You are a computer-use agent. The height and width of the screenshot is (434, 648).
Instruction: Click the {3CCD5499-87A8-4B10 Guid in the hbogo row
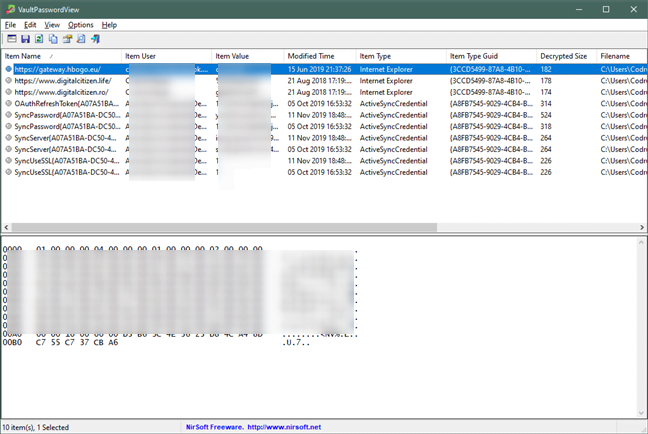[x=490, y=69]
